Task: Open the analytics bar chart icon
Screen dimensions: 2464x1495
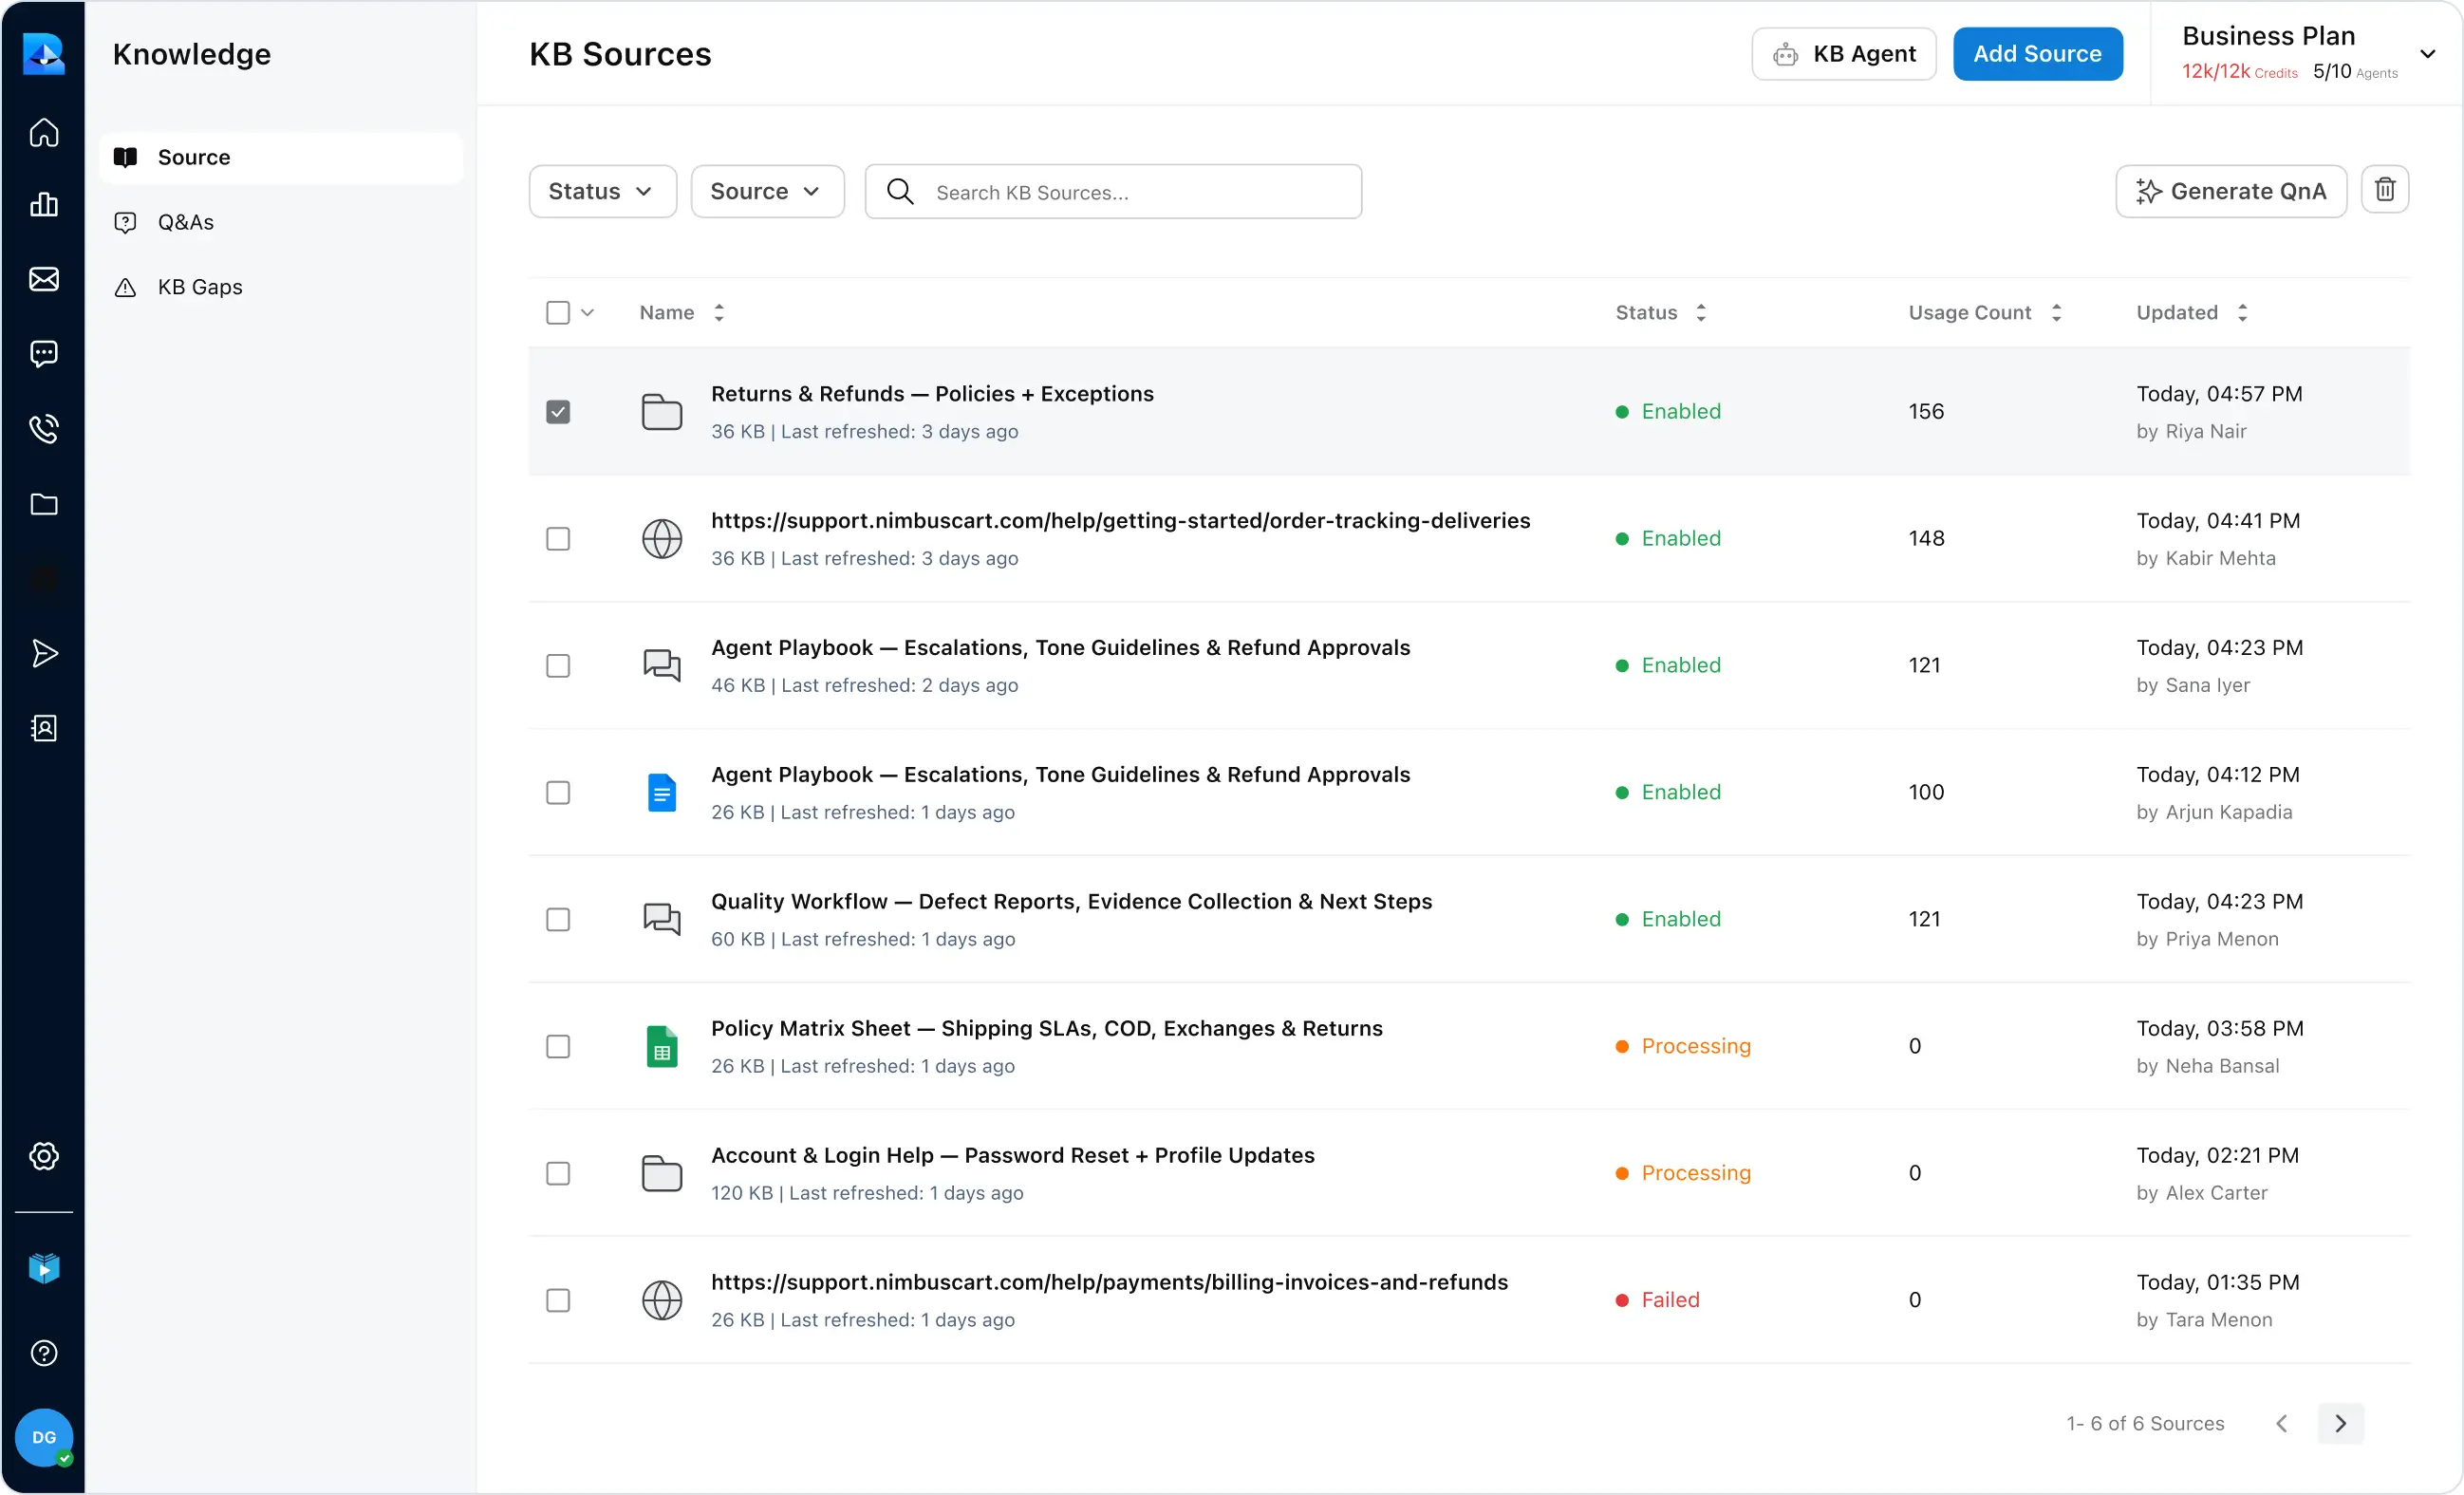Action: click(x=44, y=205)
